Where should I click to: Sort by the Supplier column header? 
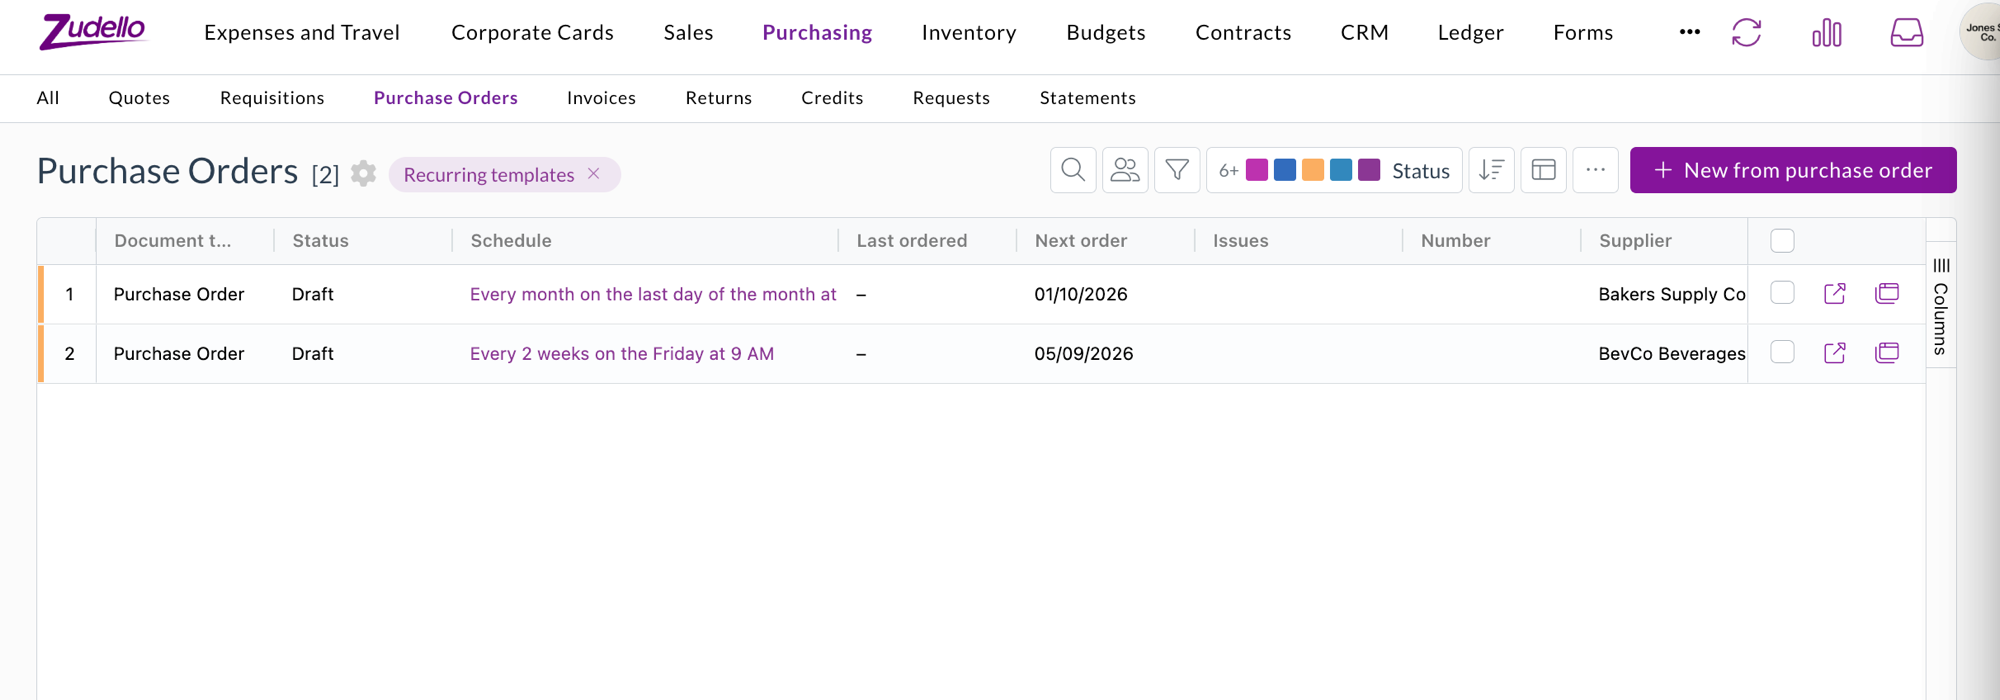click(x=1635, y=240)
